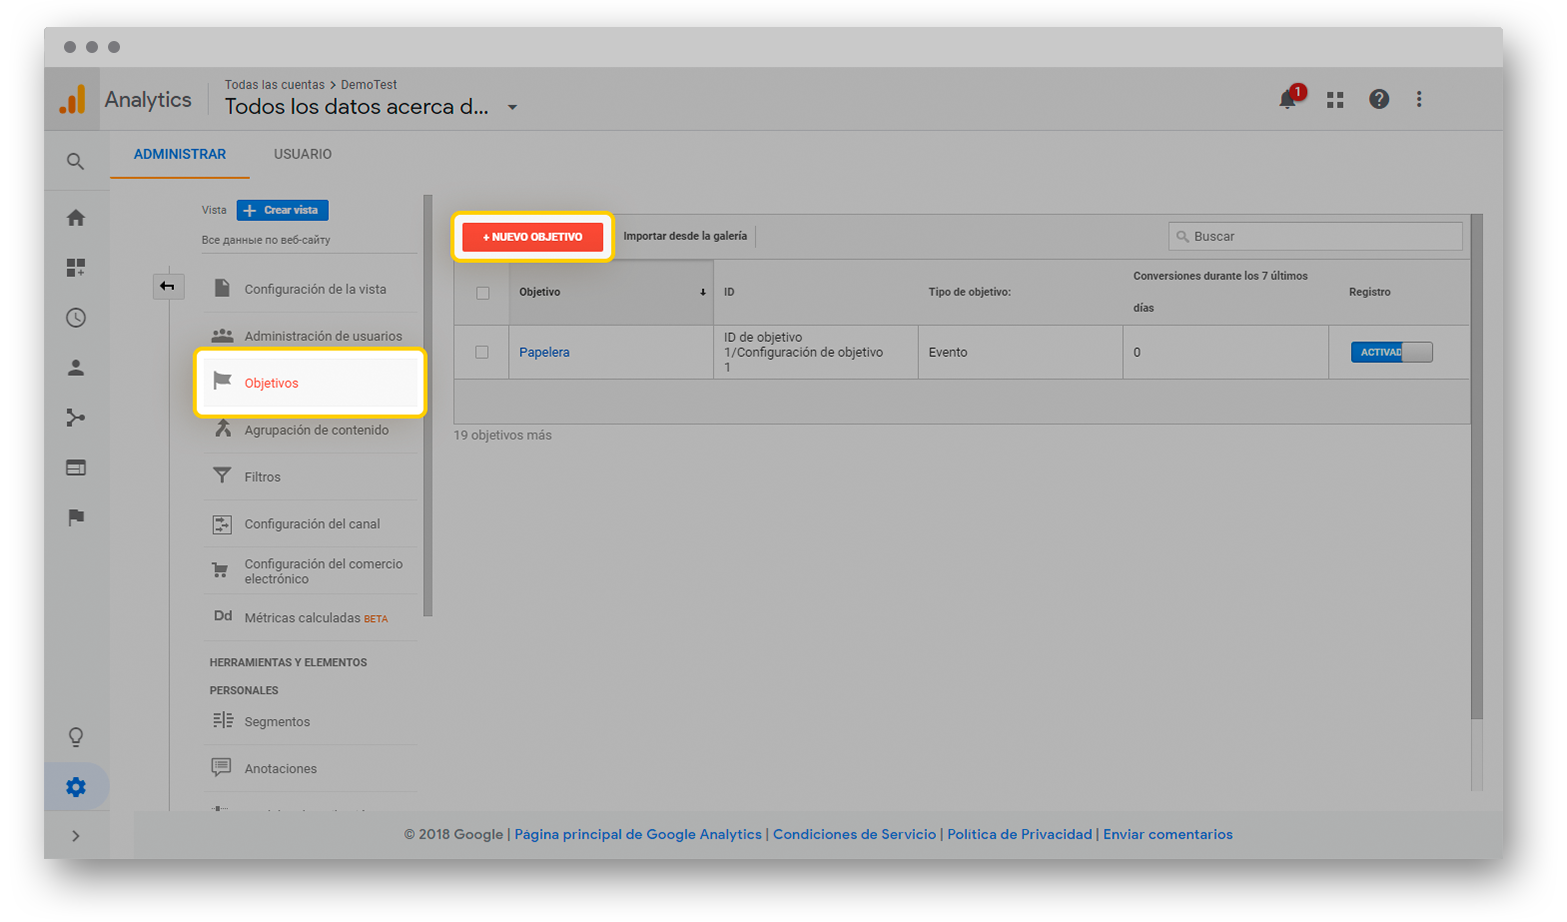Open the Papelera goal link
This screenshot has width=1567, height=922.
point(544,352)
